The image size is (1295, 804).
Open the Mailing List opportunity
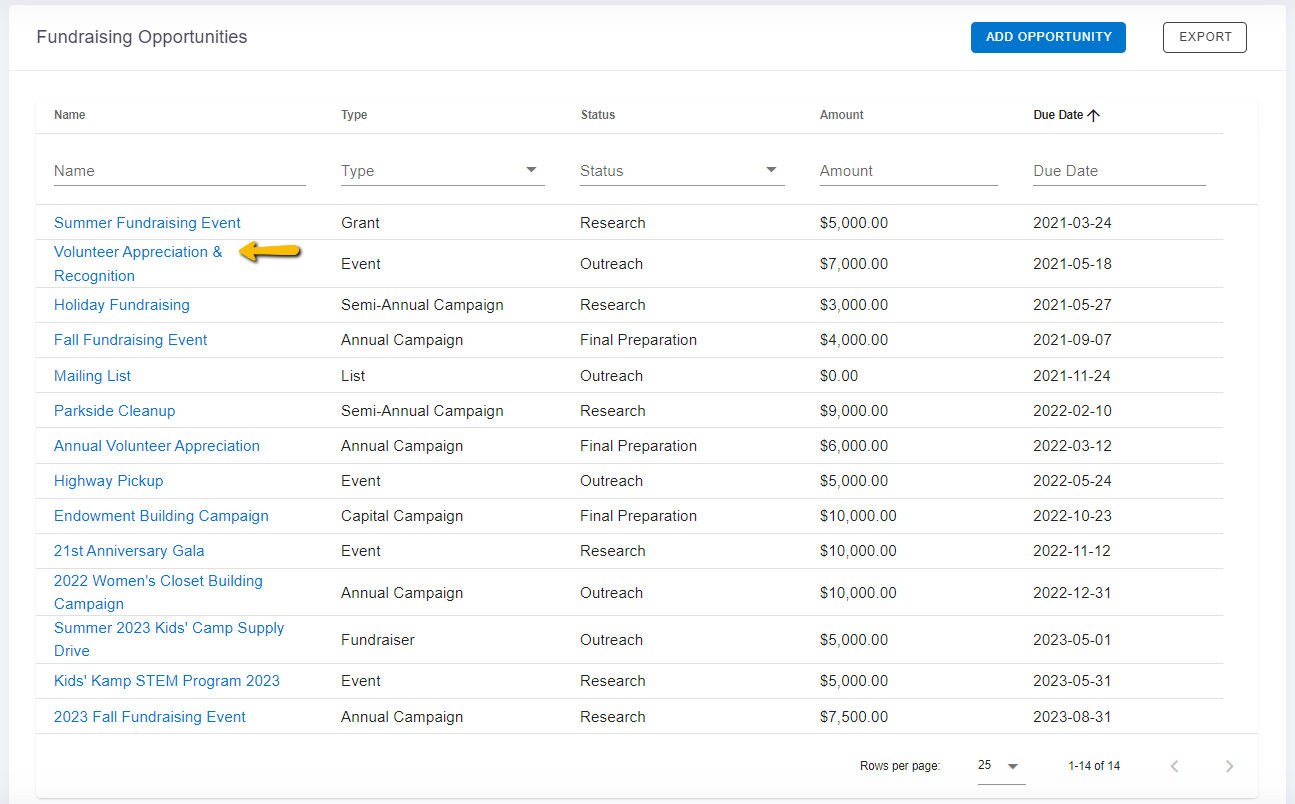[x=92, y=376]
